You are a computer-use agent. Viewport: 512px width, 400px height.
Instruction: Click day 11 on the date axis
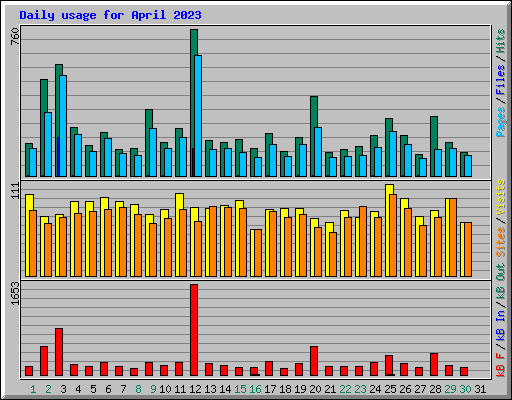coord(180,389)
